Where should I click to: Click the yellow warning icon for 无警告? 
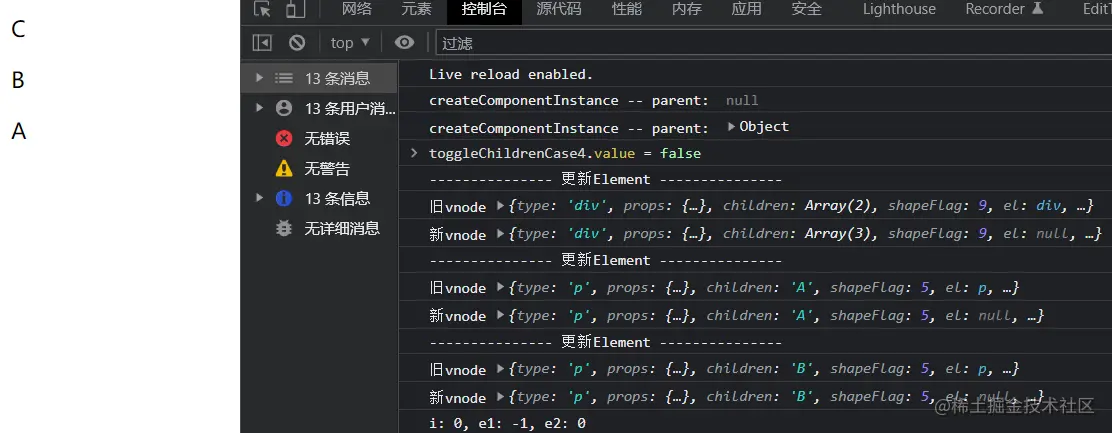pos(284,169)
